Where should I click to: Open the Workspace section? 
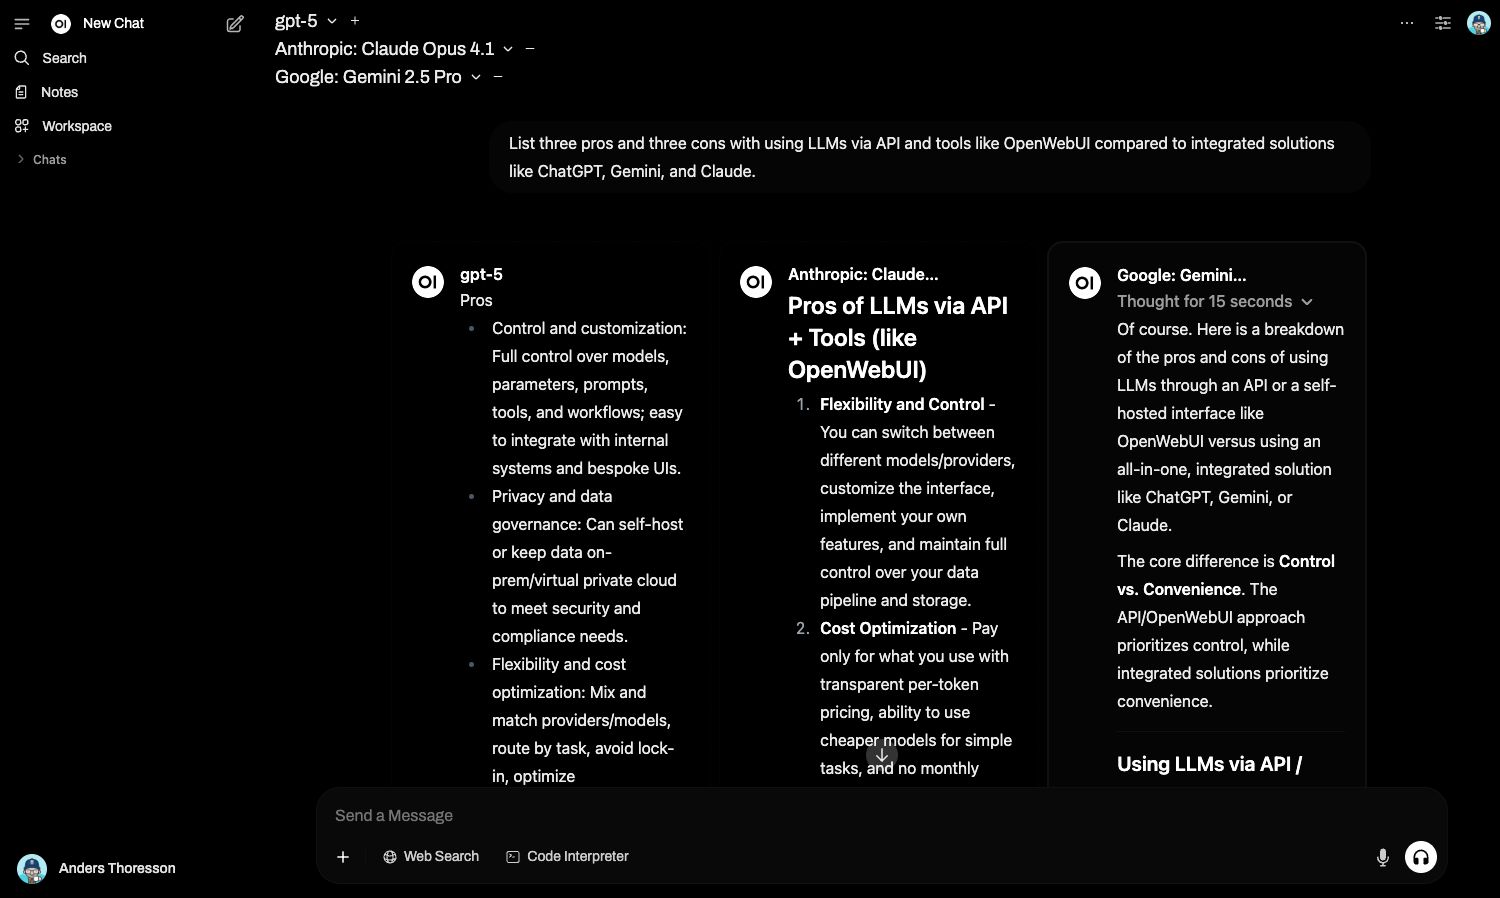pyautogui.click(x=76, y=126)
